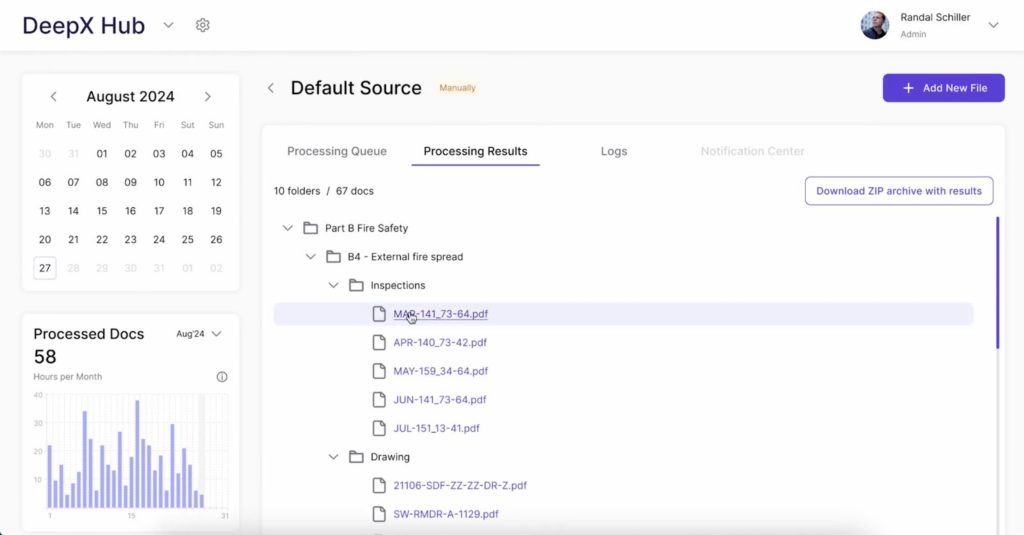Switch to the Logs tab
This screenshot has width=1024, height=535.
click(614, 151)
